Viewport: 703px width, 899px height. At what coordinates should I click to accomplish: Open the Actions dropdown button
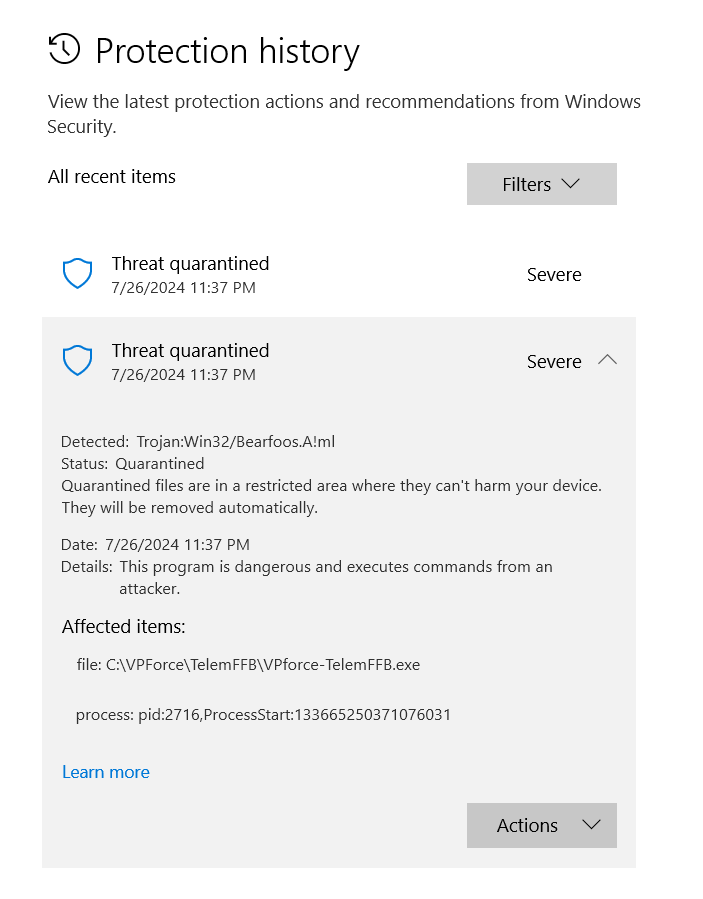point(541,825)
